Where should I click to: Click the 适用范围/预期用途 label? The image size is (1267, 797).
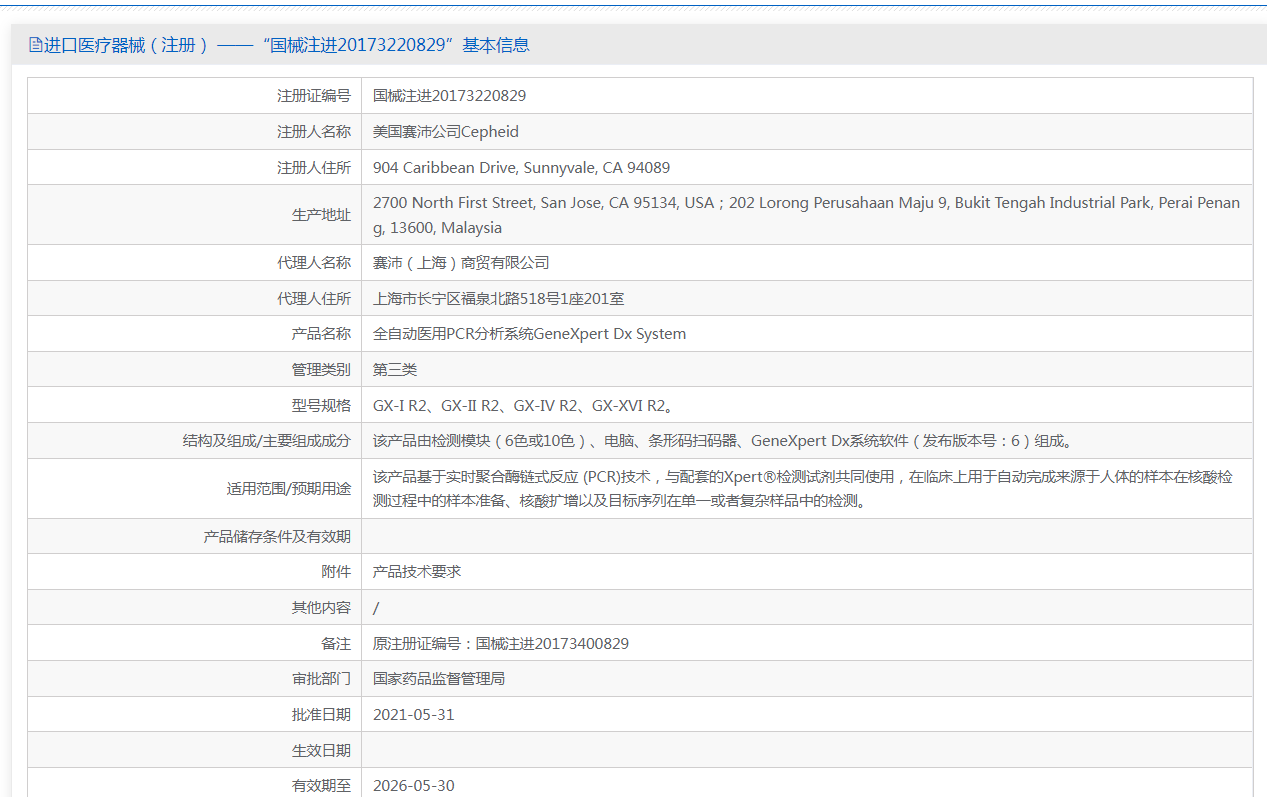pyautogui.click(x=289, y=489)
